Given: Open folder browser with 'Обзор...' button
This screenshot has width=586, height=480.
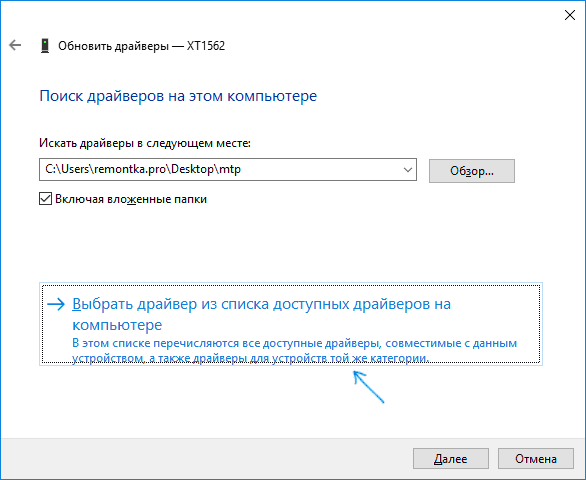Looking at the screenshot, I should [x=472, y=171].
